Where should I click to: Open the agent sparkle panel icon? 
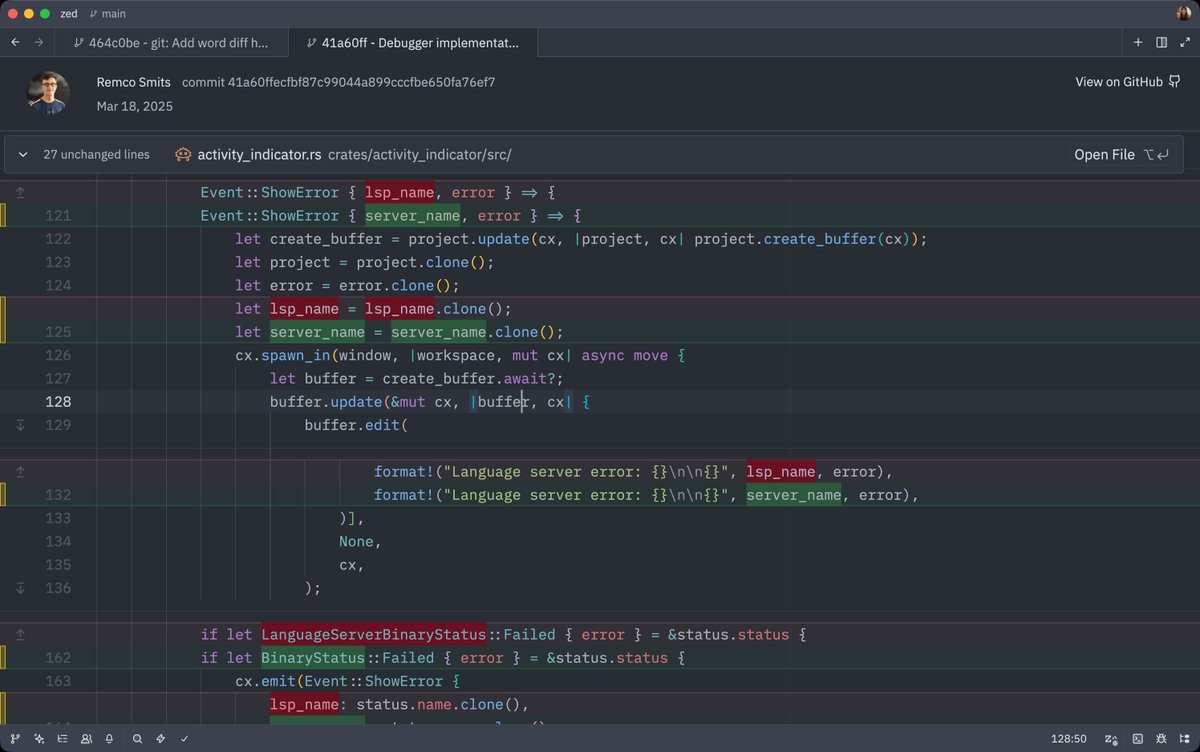tap(39, 739)
